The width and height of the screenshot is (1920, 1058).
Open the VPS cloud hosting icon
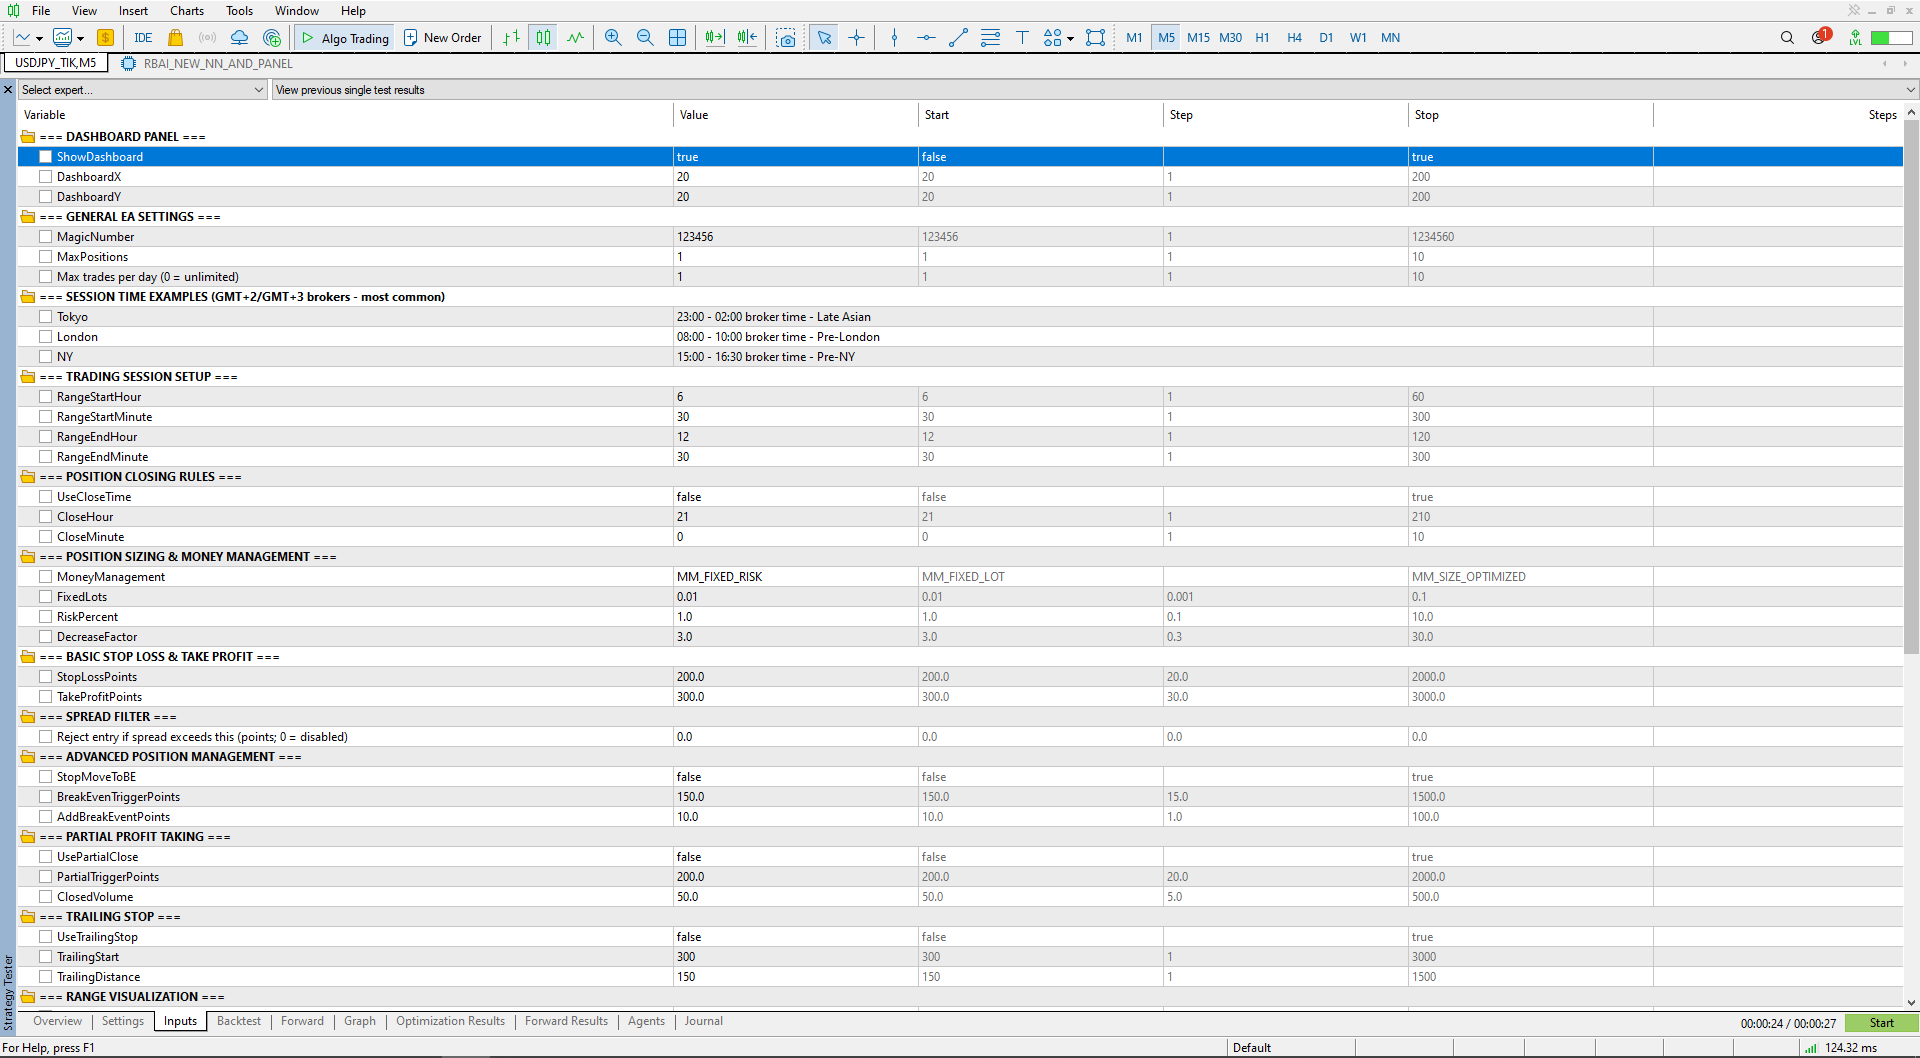pyautogui.click(x=239, y=38)
